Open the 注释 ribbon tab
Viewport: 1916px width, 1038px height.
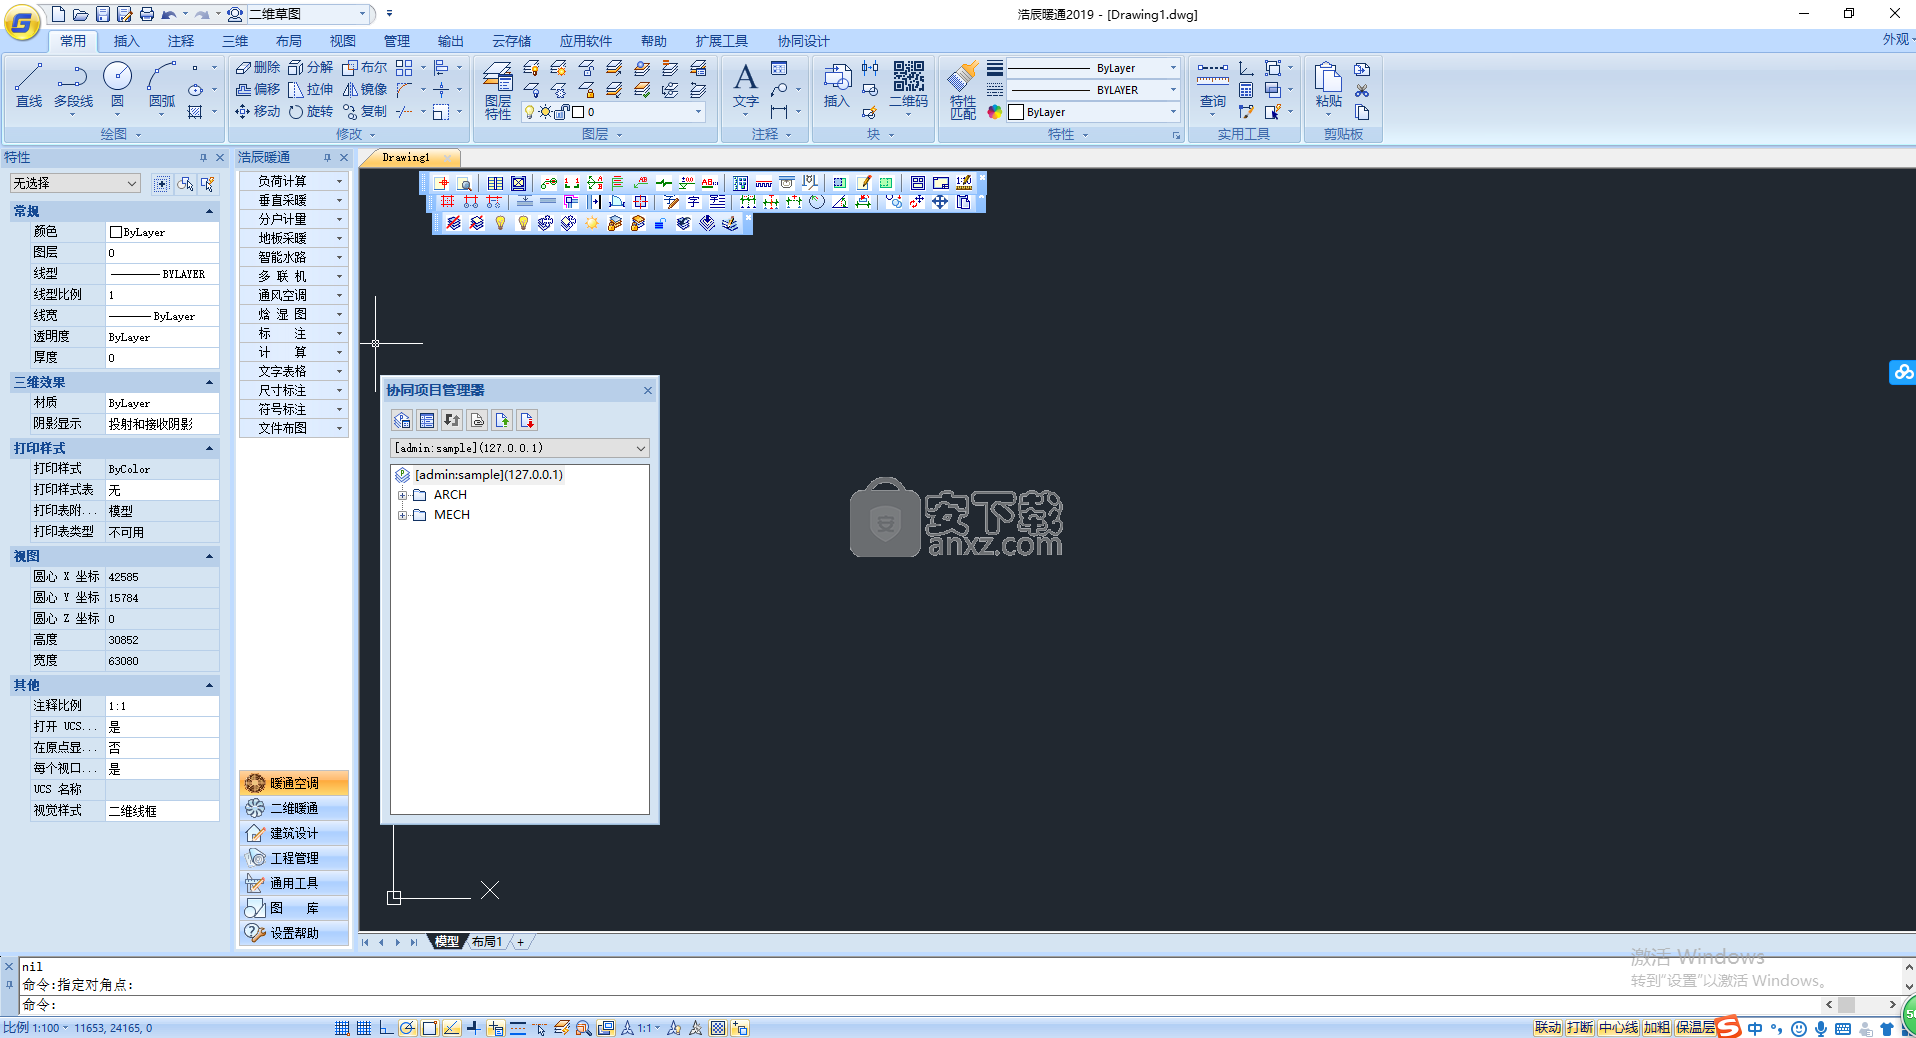(x=181, y=41)
